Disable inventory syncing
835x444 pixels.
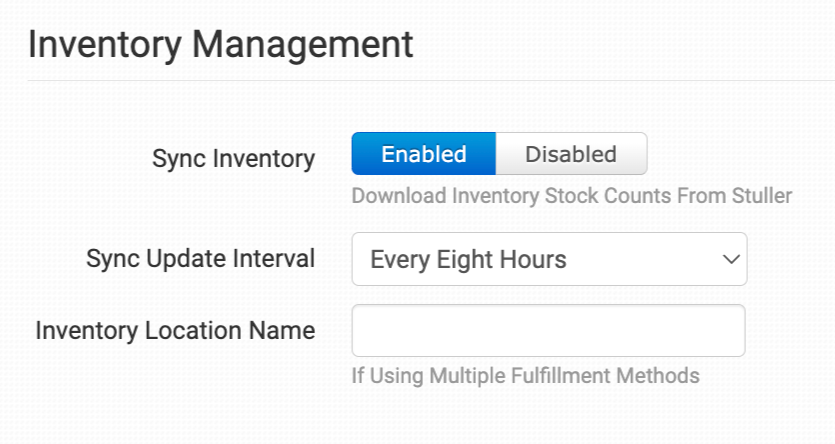pyautogui.click(x=571, y=154)
